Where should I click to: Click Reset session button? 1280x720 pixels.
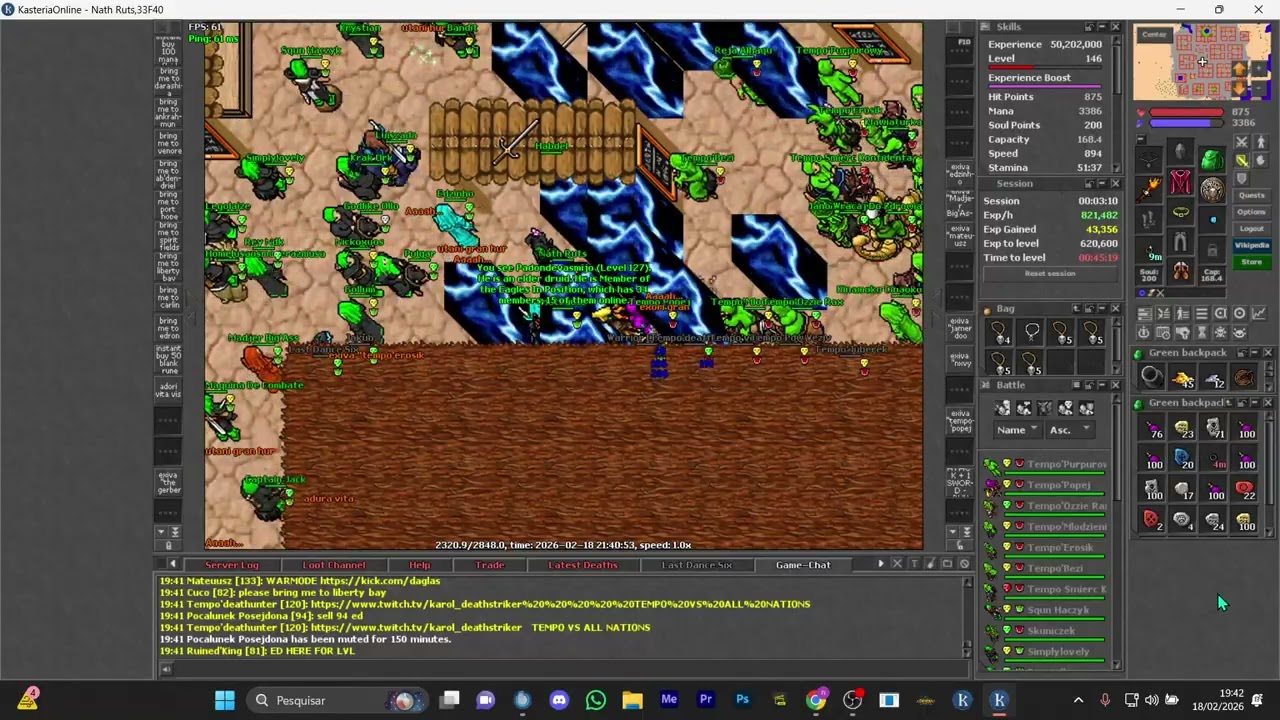pos(1051,274)
